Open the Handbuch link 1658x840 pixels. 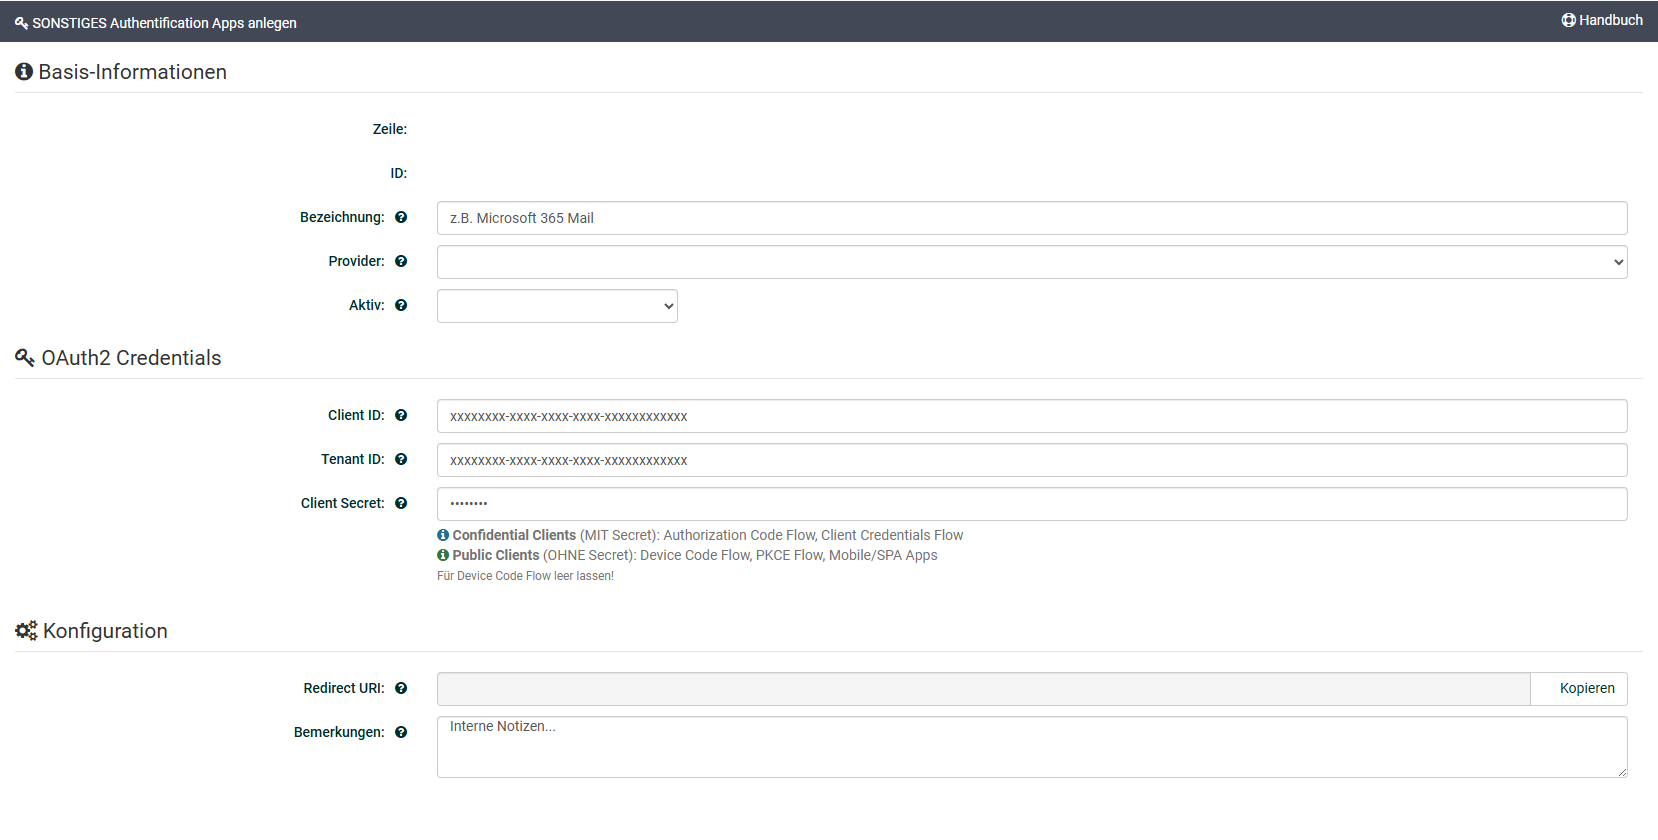1602,20
